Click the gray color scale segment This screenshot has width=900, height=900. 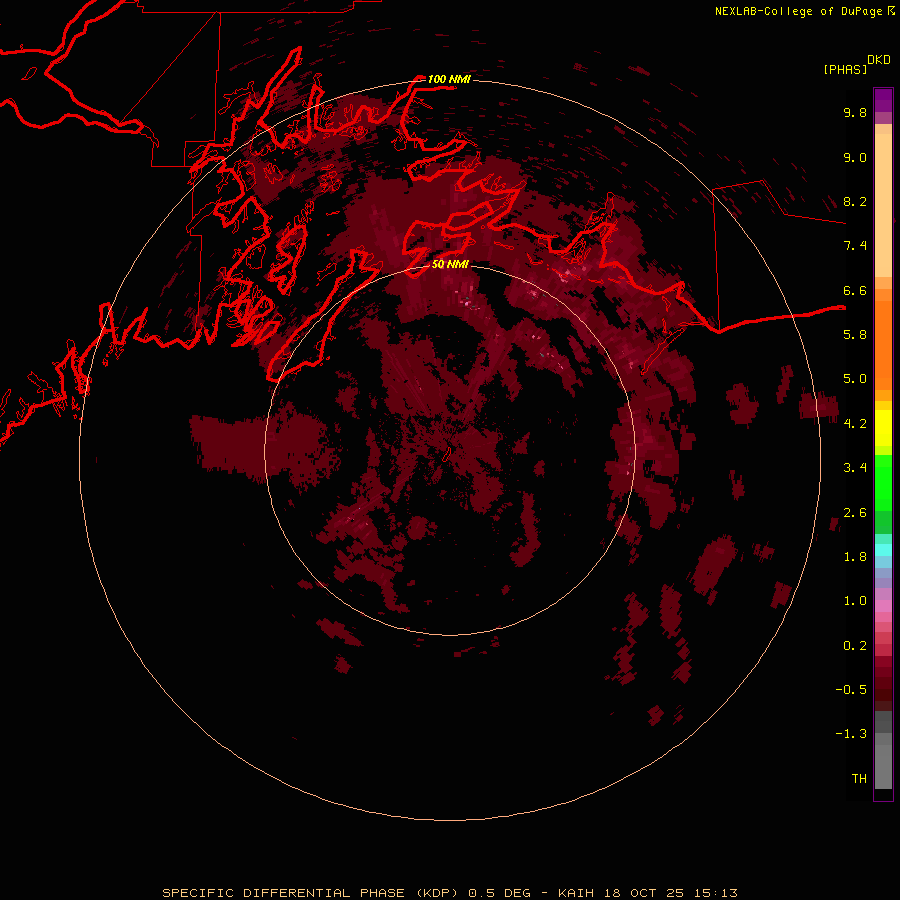(x=883, y=751)
